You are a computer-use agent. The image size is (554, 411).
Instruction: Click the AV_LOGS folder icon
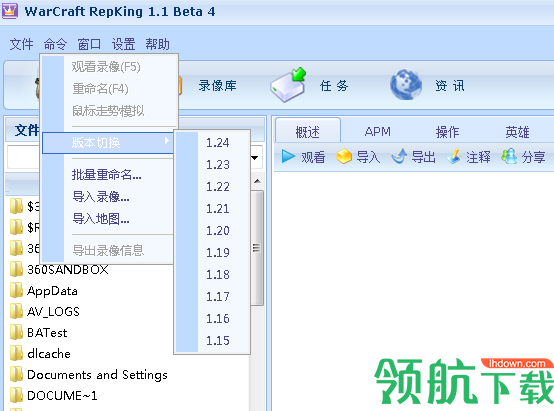point(16,311)
